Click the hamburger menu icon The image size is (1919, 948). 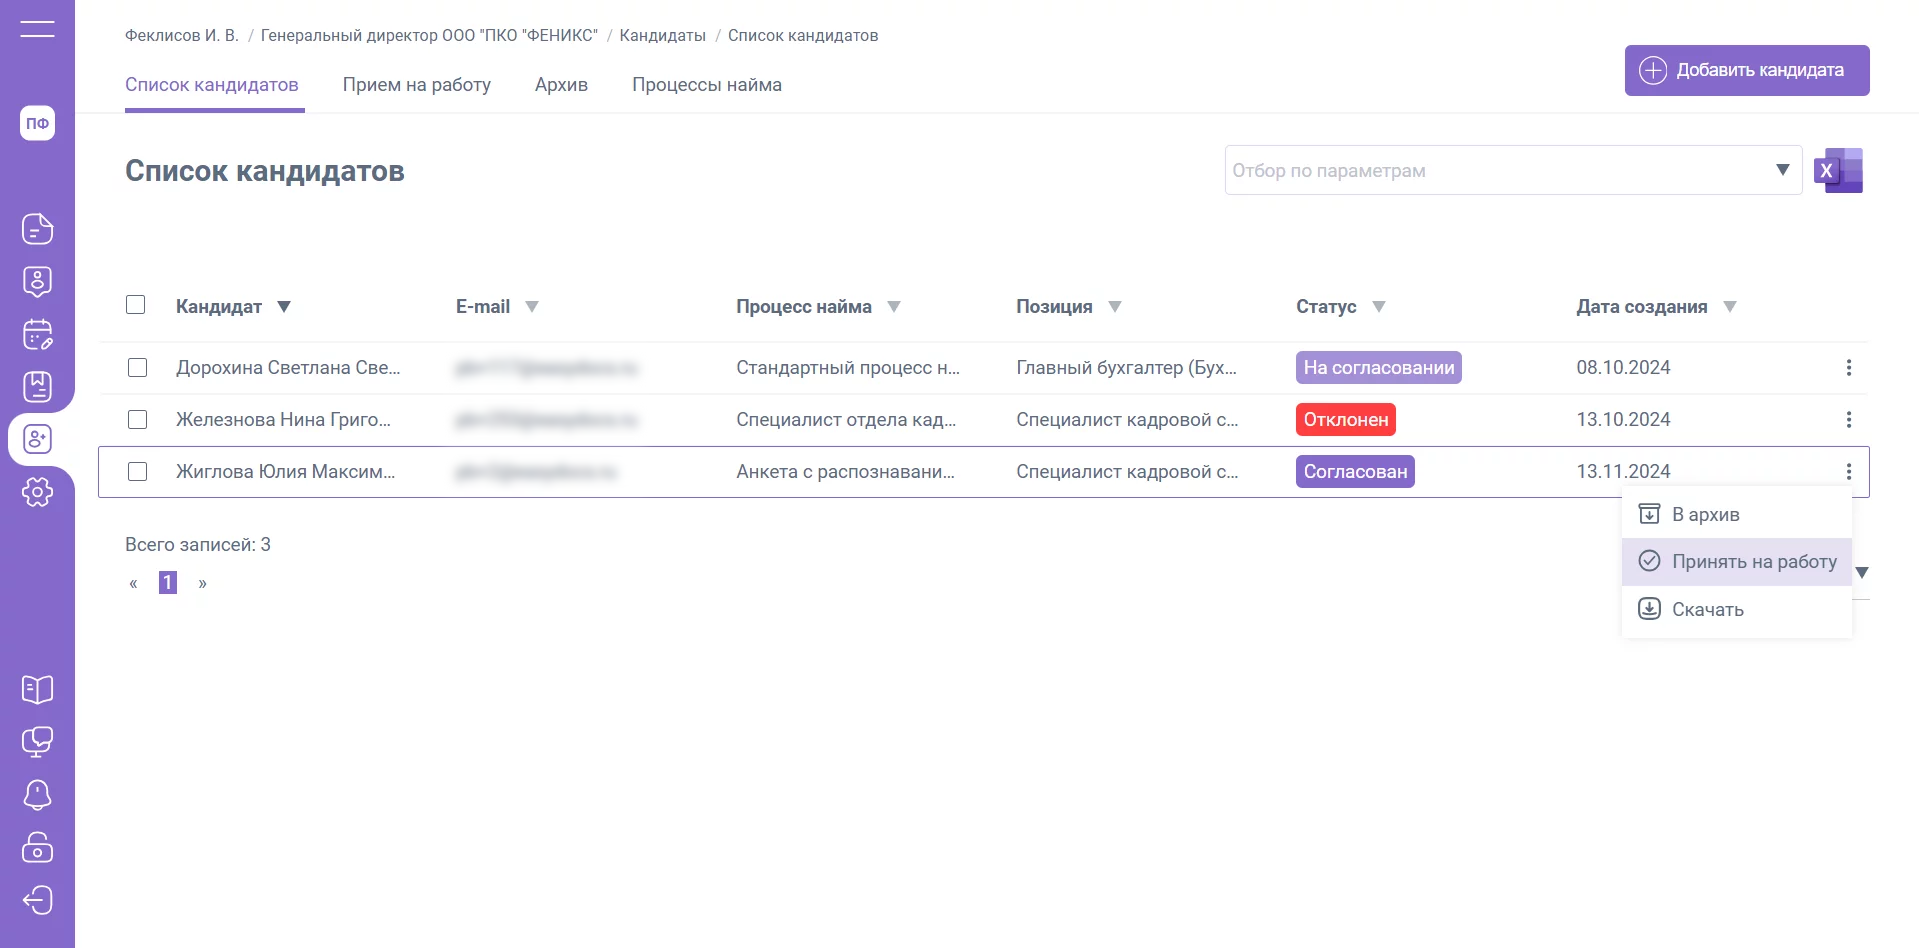pyautogui.click(x=37, y=29)
